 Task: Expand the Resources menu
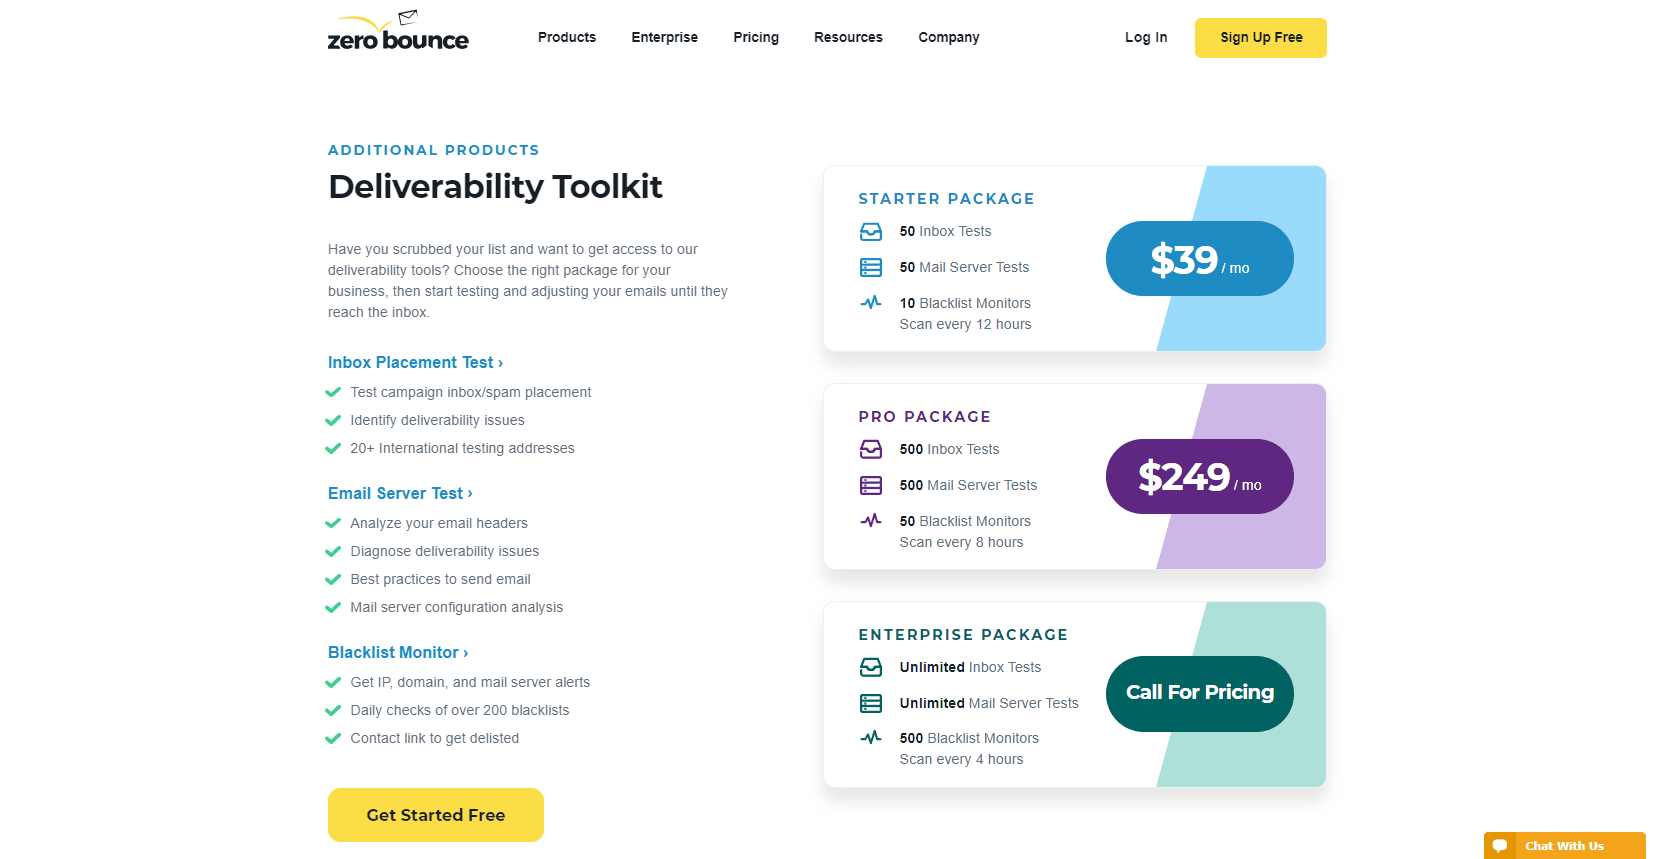coord(848,38)
